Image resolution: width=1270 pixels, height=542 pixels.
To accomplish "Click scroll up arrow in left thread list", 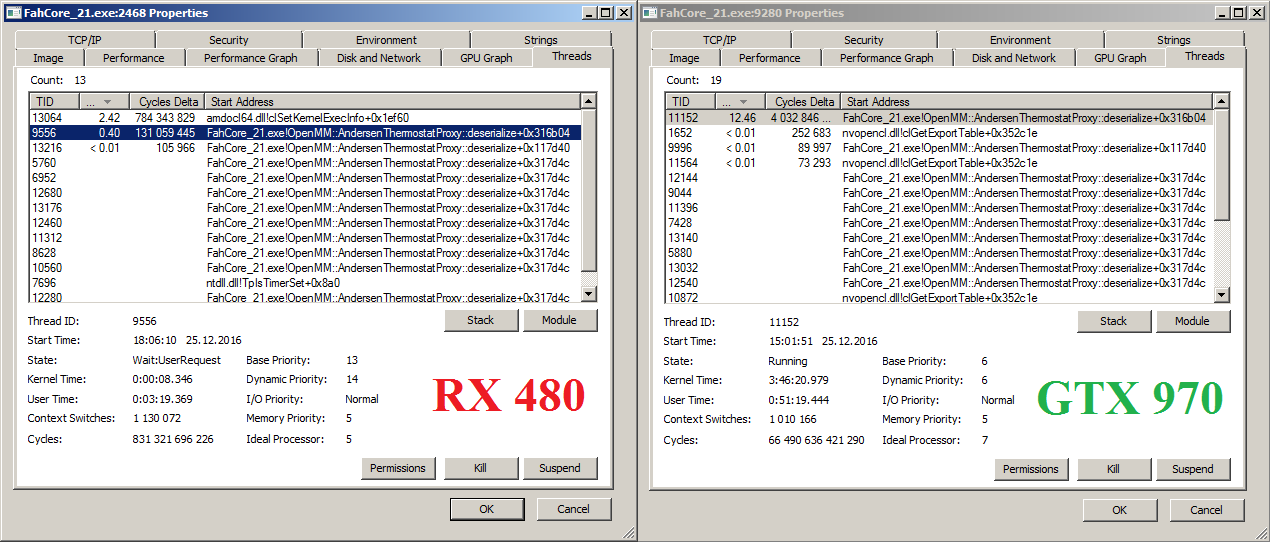I will click(x=588, y=102).
